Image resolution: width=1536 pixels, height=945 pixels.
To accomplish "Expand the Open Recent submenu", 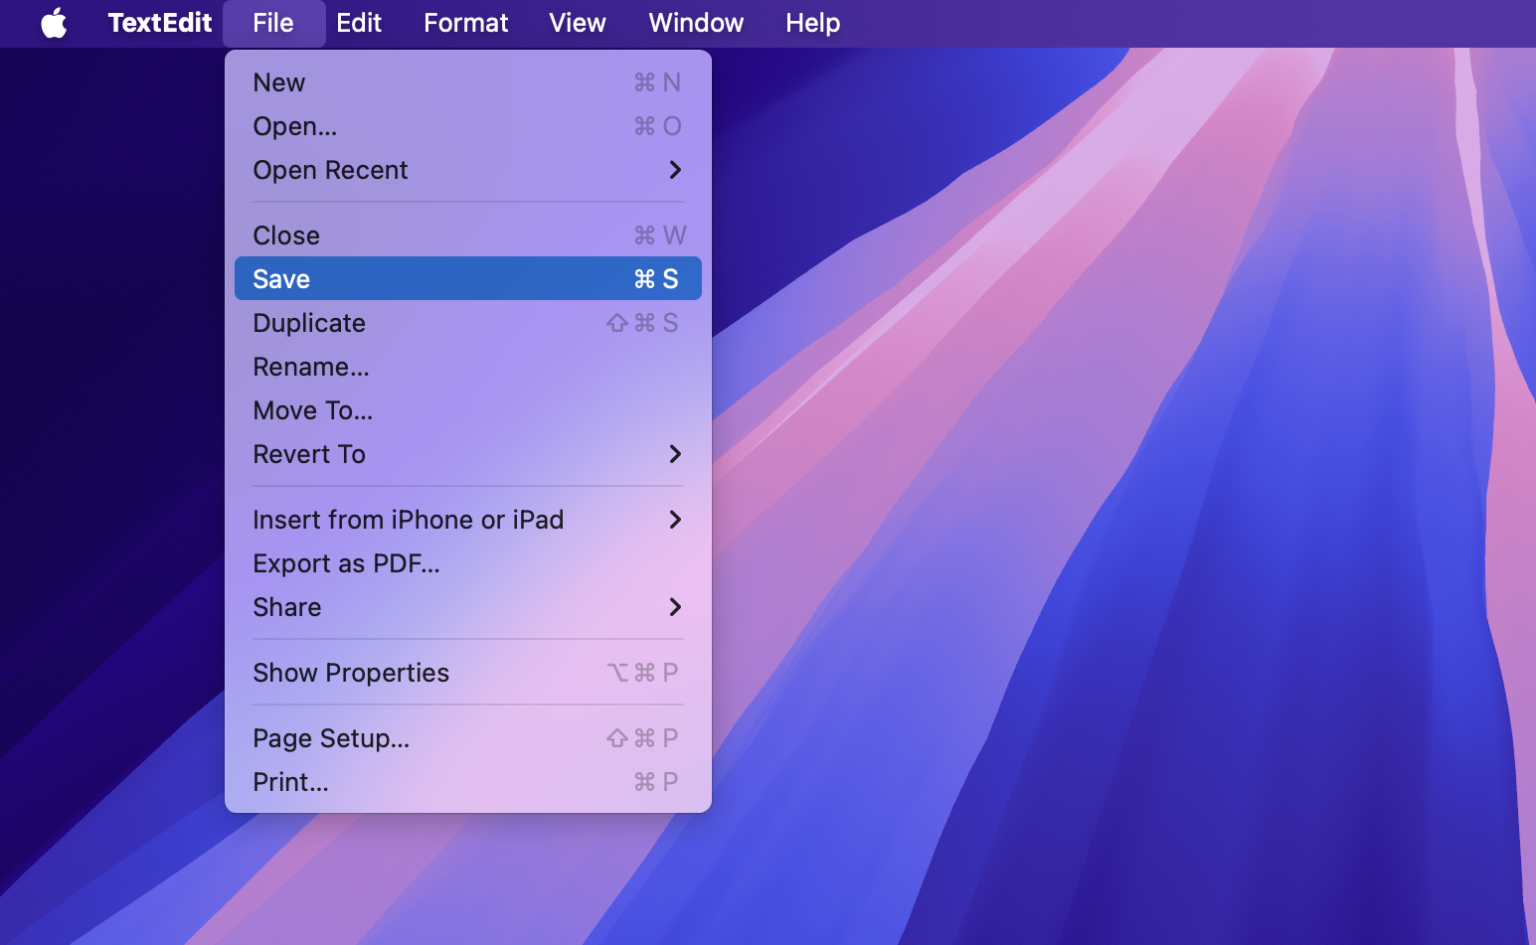I will 330,170.
